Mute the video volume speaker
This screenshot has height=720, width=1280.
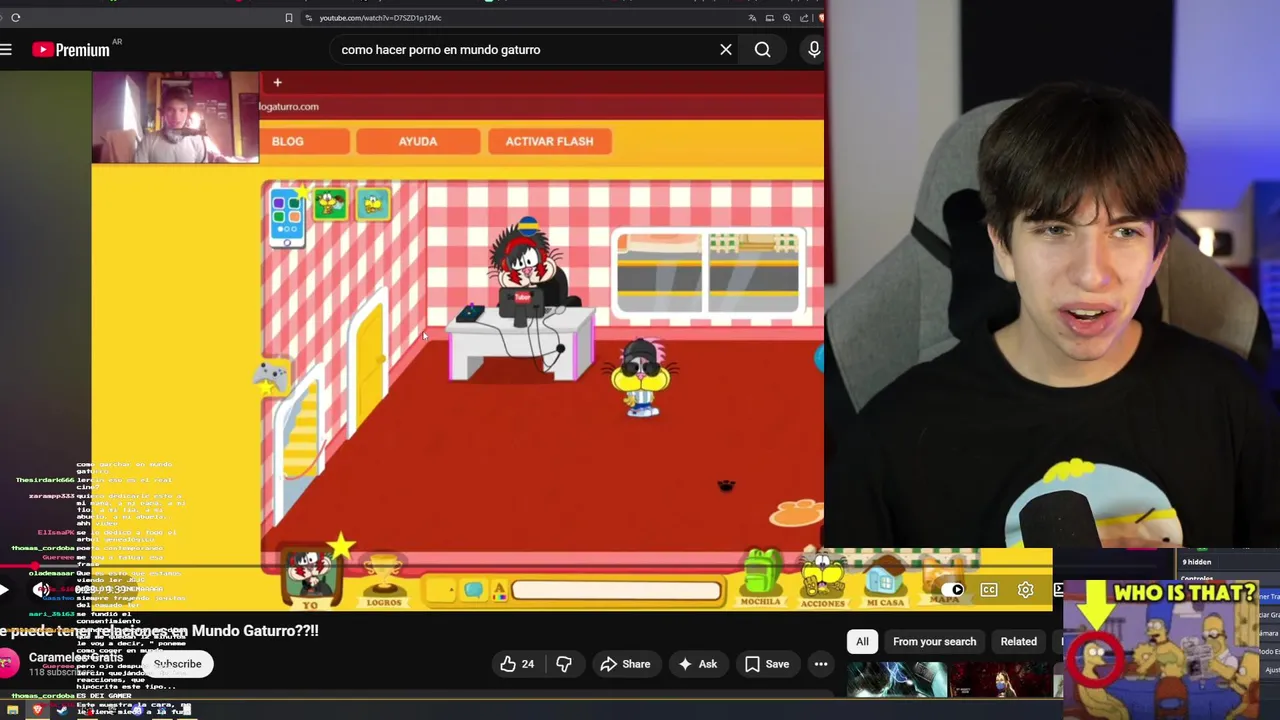pos(41,590)
